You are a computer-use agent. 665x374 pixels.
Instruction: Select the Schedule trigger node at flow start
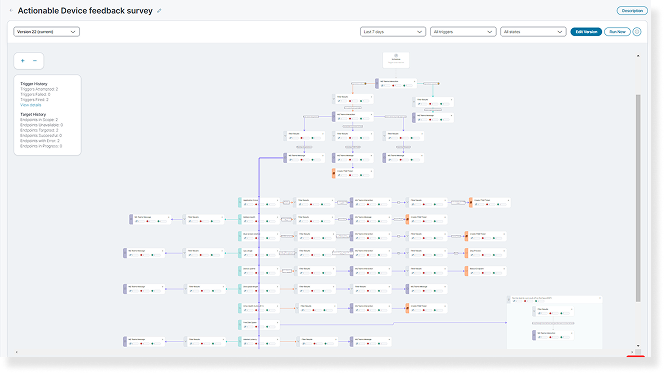coord(396,60)
